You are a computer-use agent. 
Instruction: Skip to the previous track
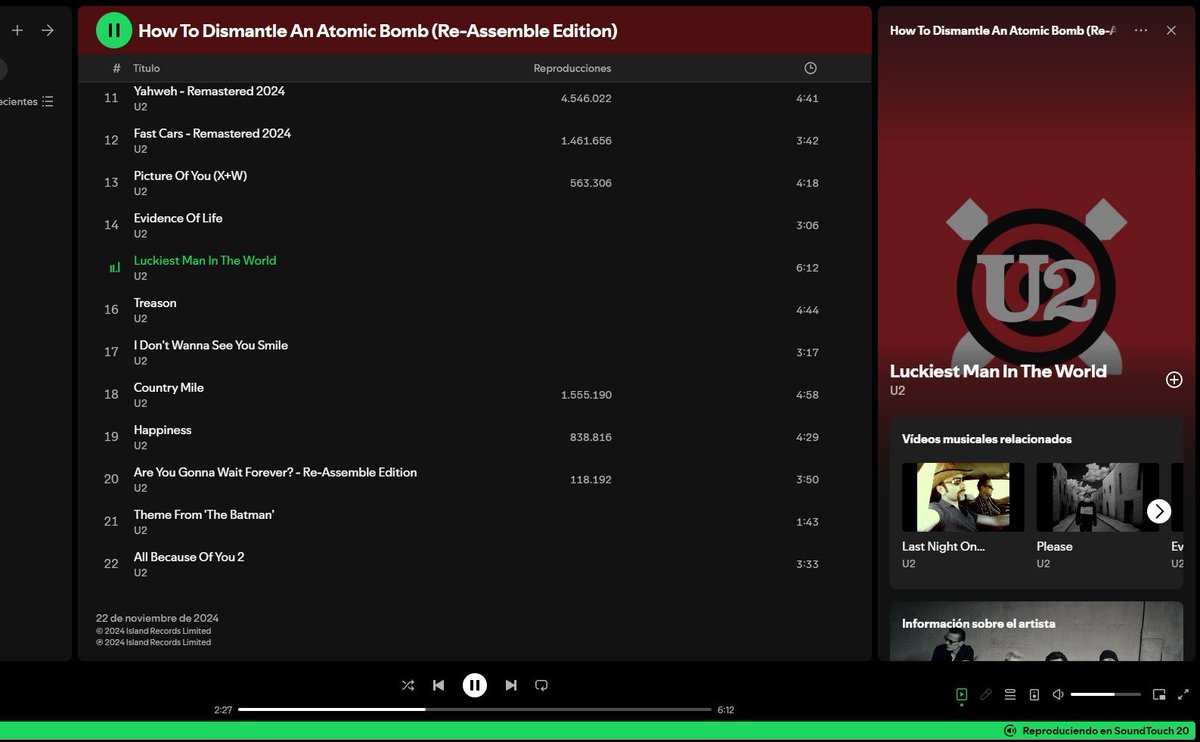click(x=438, y=685)
